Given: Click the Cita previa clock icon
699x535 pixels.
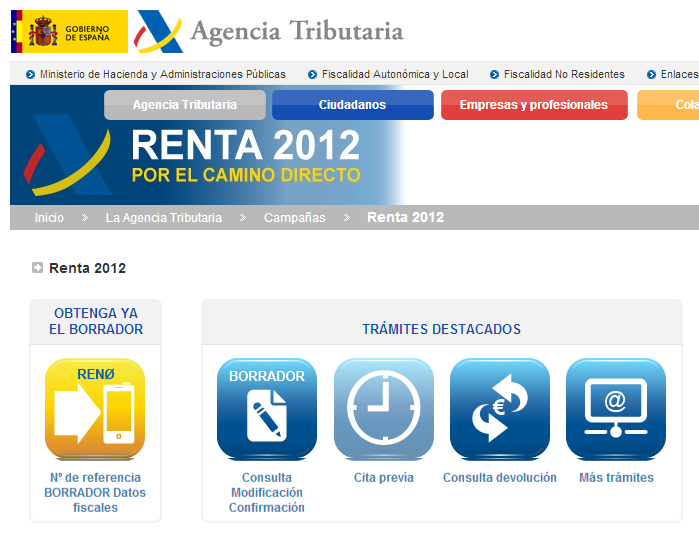Looking at the screenshot, I should [x=384, y=409].
